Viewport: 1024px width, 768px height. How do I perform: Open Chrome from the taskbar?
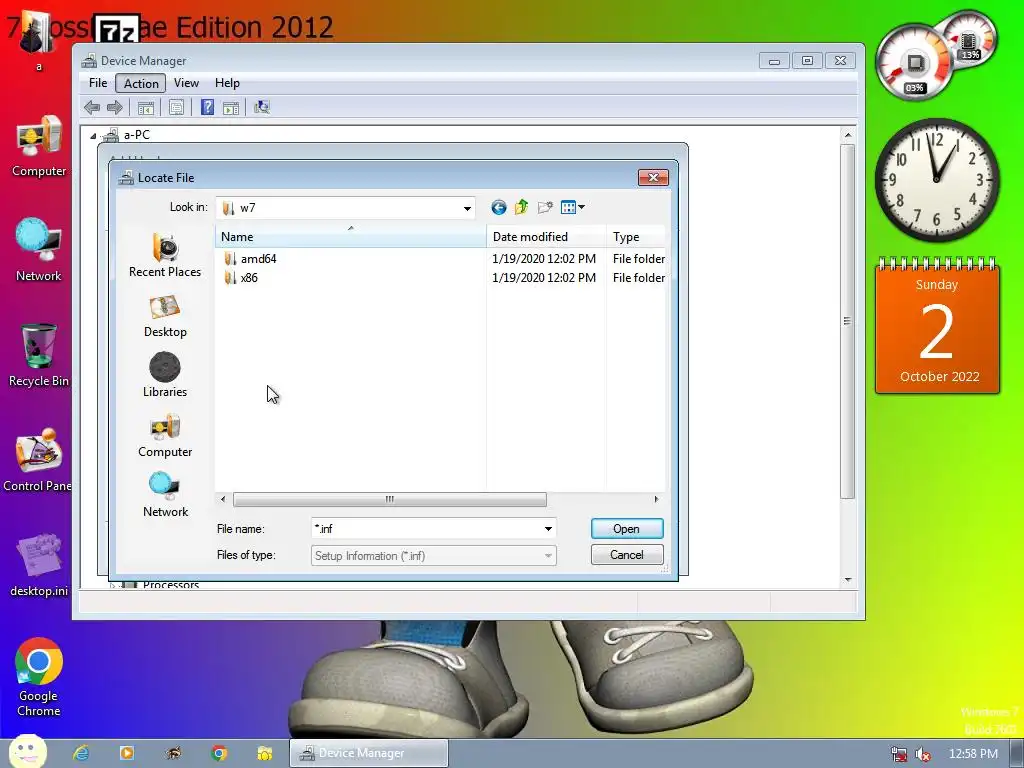[x=219, y=753]
